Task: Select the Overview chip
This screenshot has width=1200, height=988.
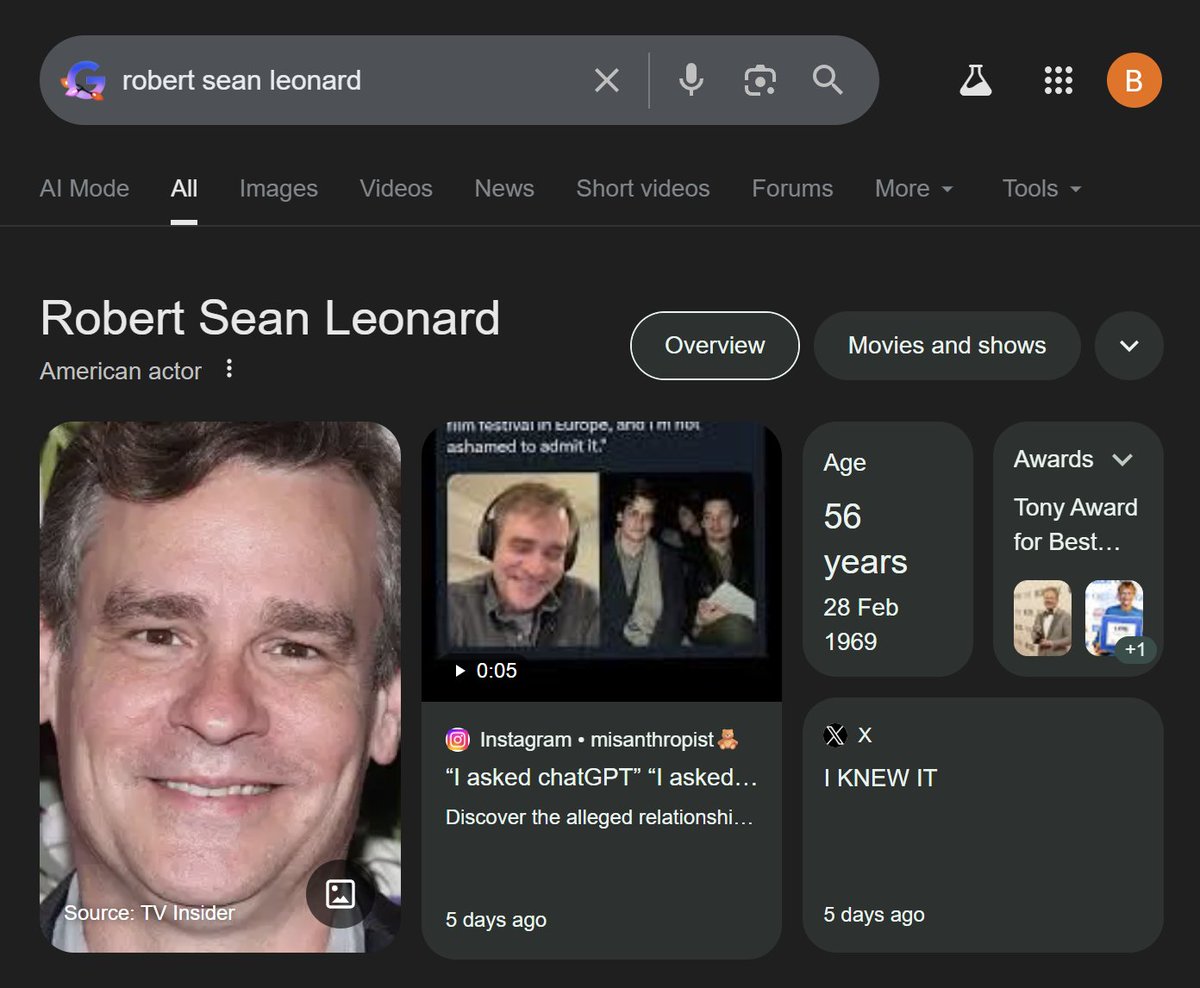Action: [715, 345]
